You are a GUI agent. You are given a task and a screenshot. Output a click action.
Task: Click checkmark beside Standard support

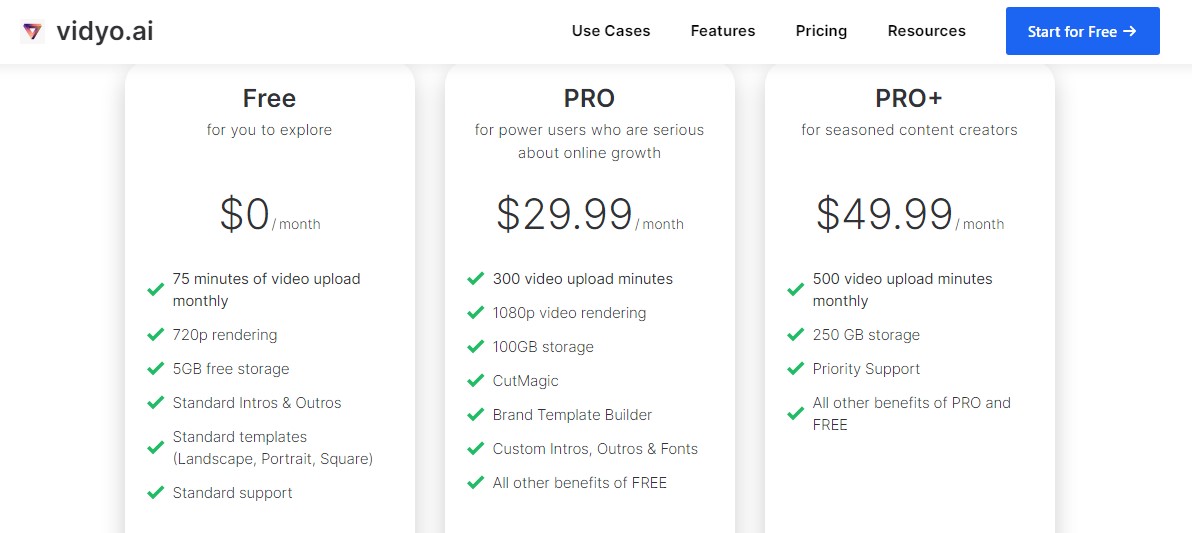156,493
